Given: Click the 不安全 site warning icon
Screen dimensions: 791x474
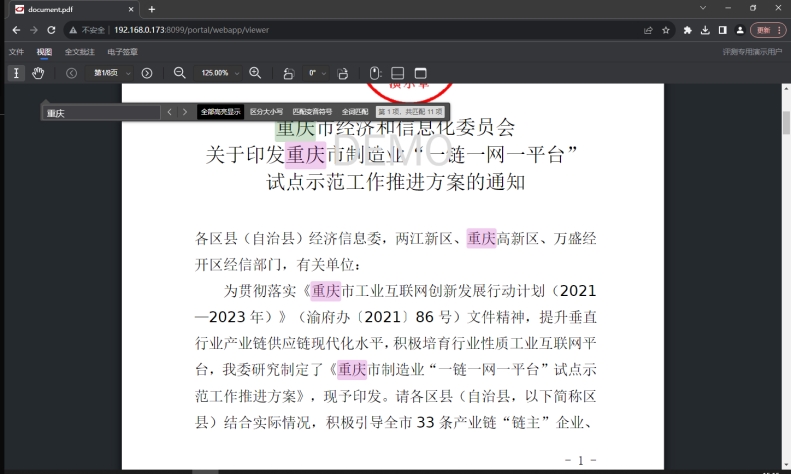Looking at the screenshot, I should pos(73,30).
